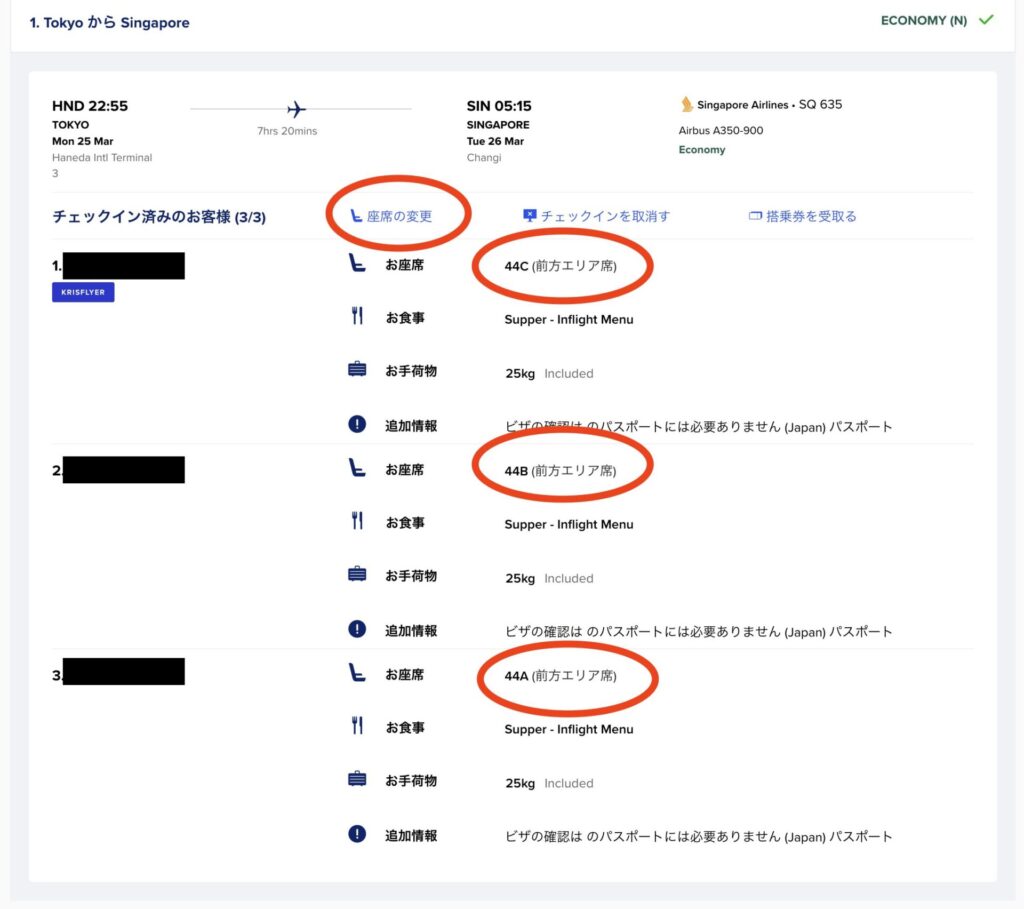Click the meal fork-knife icon for passenger 1
Viewport: 1024px width, 909px height.
357,316
